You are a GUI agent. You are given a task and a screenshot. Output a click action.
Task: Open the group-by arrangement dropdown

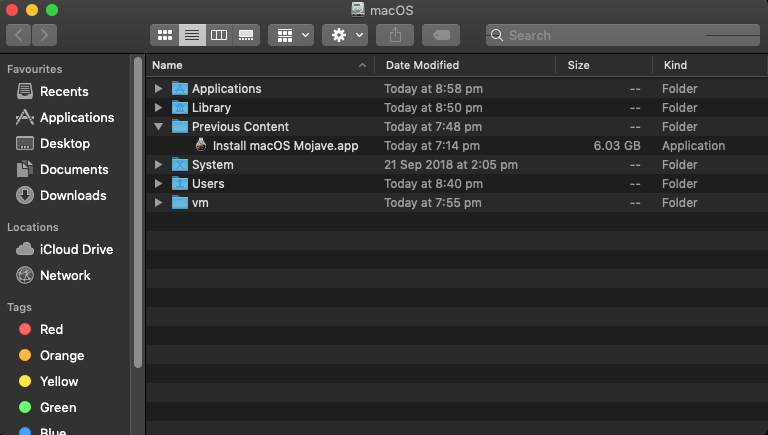click(291, 35)
